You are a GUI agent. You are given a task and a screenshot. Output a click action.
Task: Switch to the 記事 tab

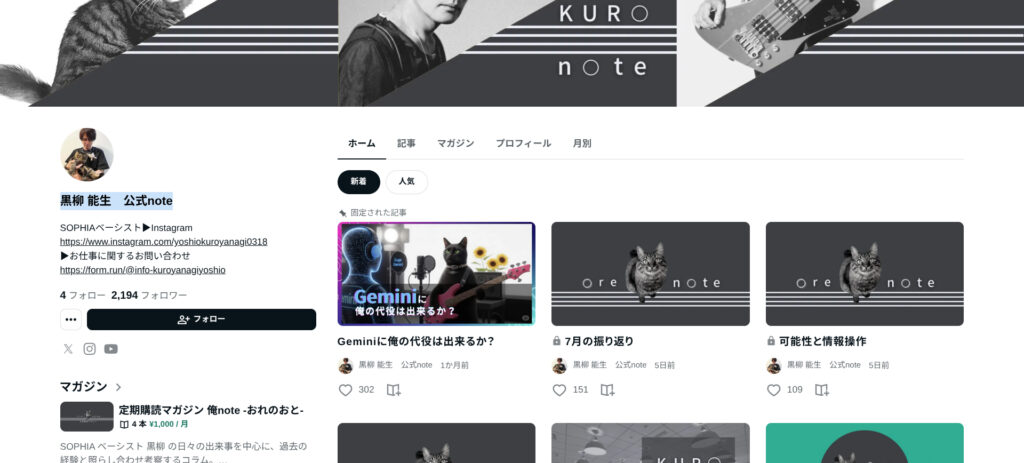pos(406,143)
